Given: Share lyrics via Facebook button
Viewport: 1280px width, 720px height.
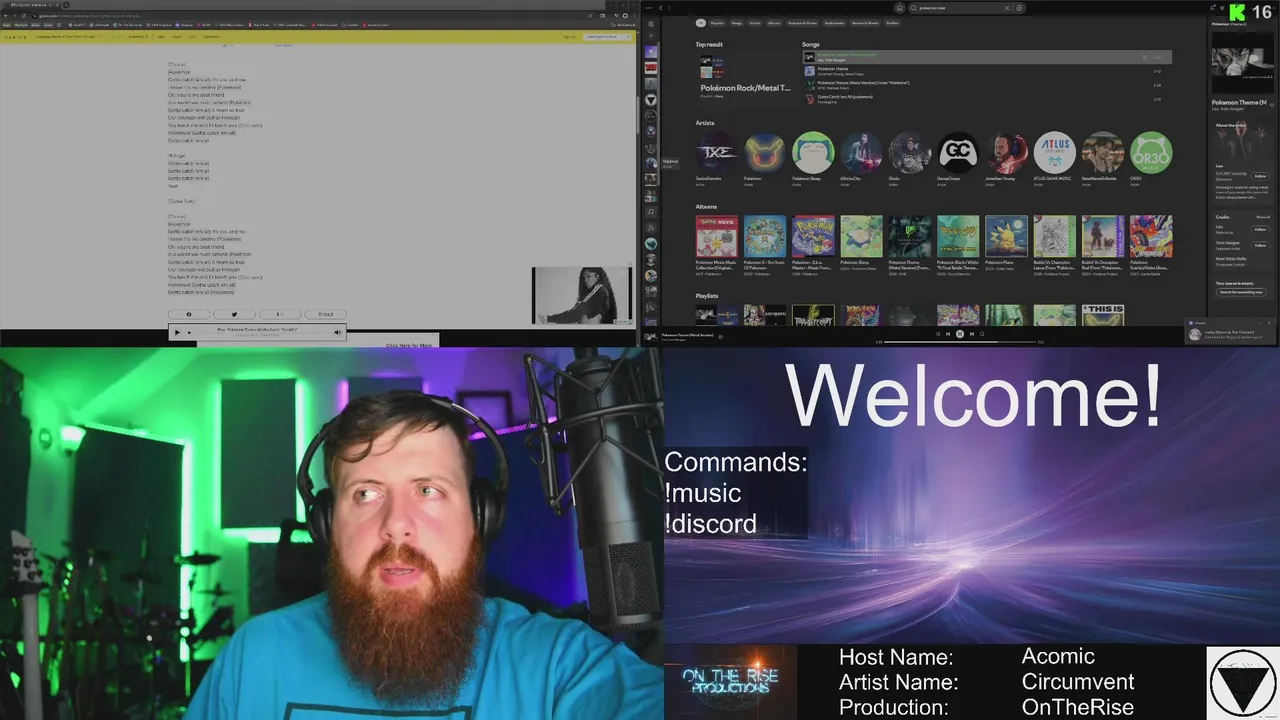Looking at the screenshot, I should click(x=189, y=314).
